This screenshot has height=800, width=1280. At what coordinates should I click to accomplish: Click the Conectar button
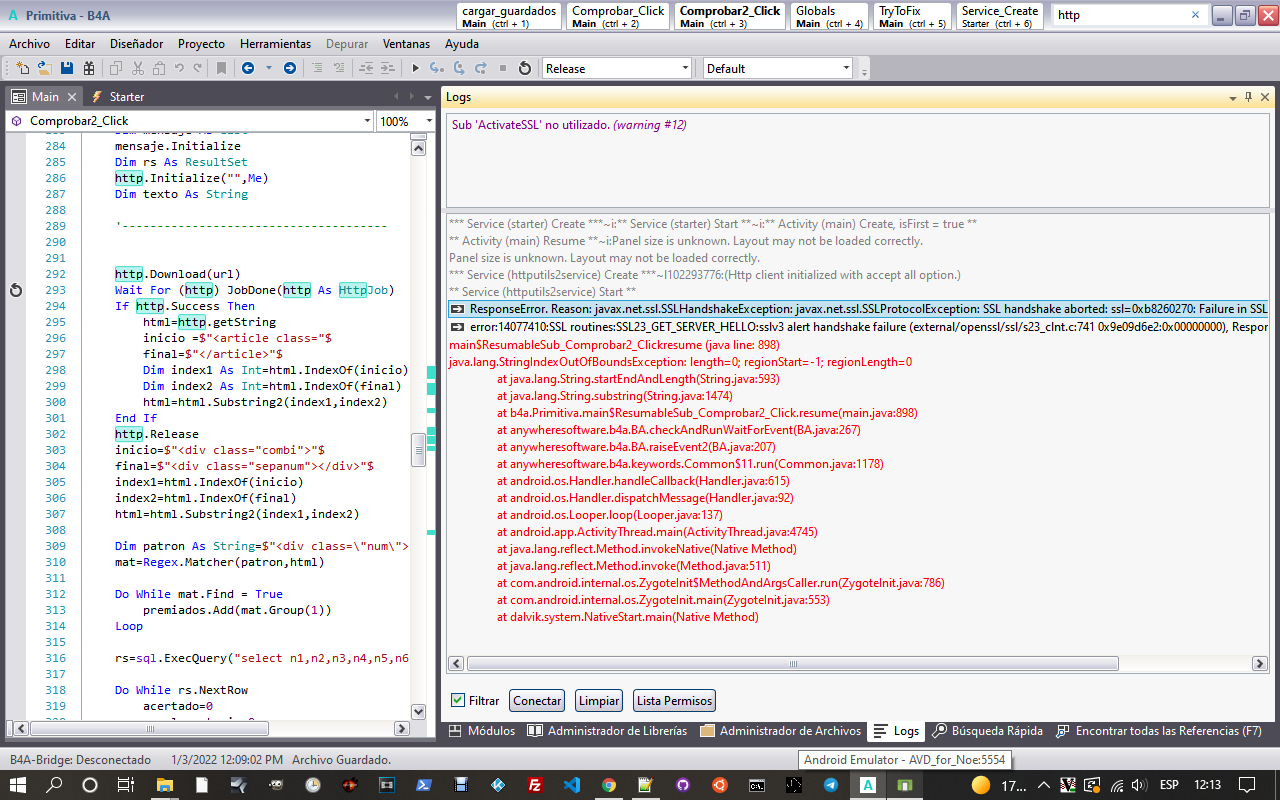click(x=537, y=701)
